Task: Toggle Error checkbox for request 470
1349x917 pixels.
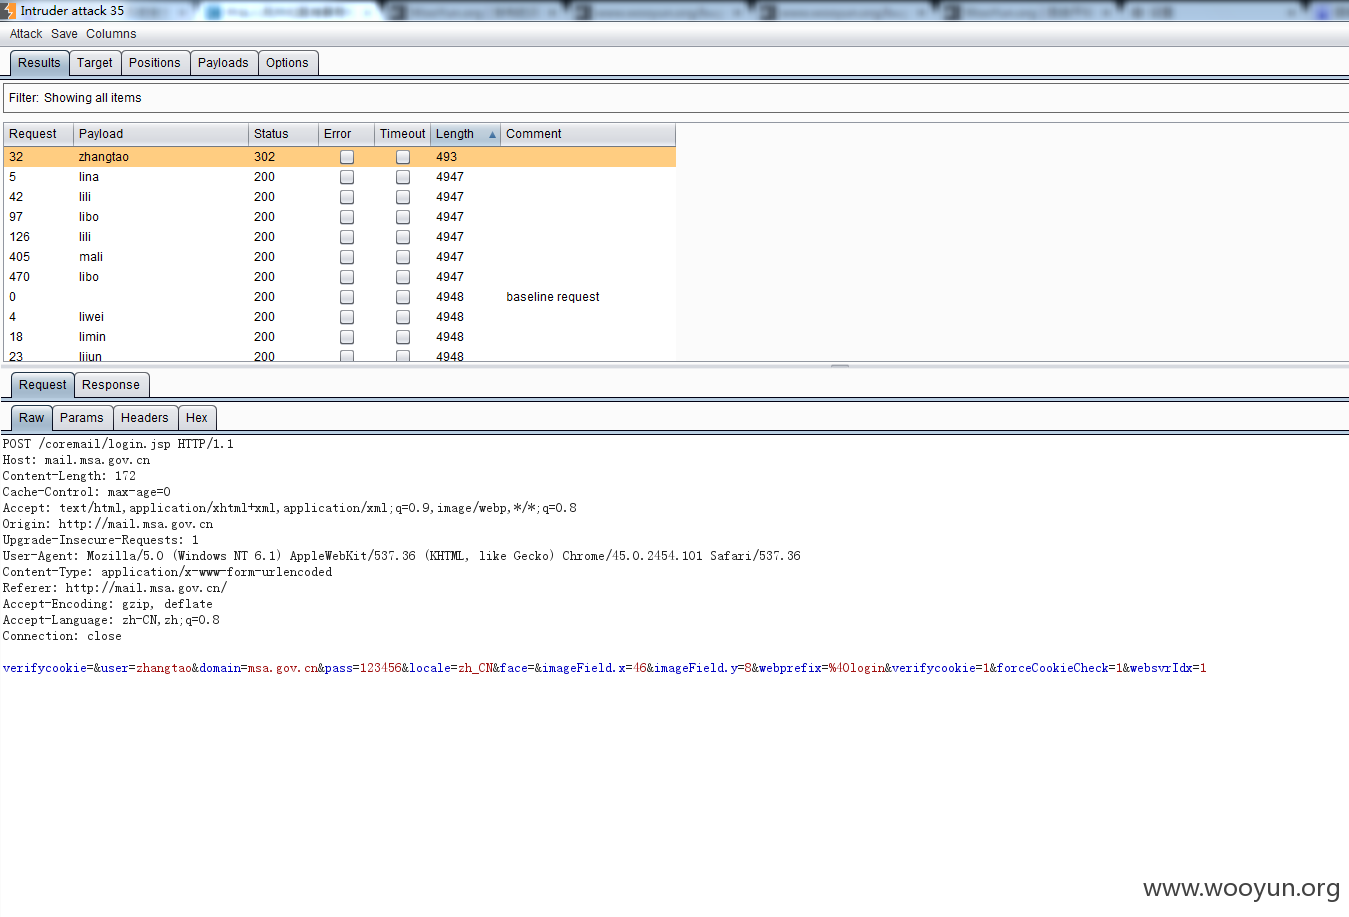Action: (347, 277)
